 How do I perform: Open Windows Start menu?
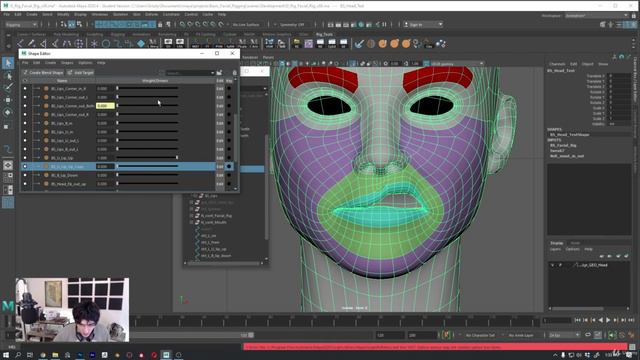6,355
